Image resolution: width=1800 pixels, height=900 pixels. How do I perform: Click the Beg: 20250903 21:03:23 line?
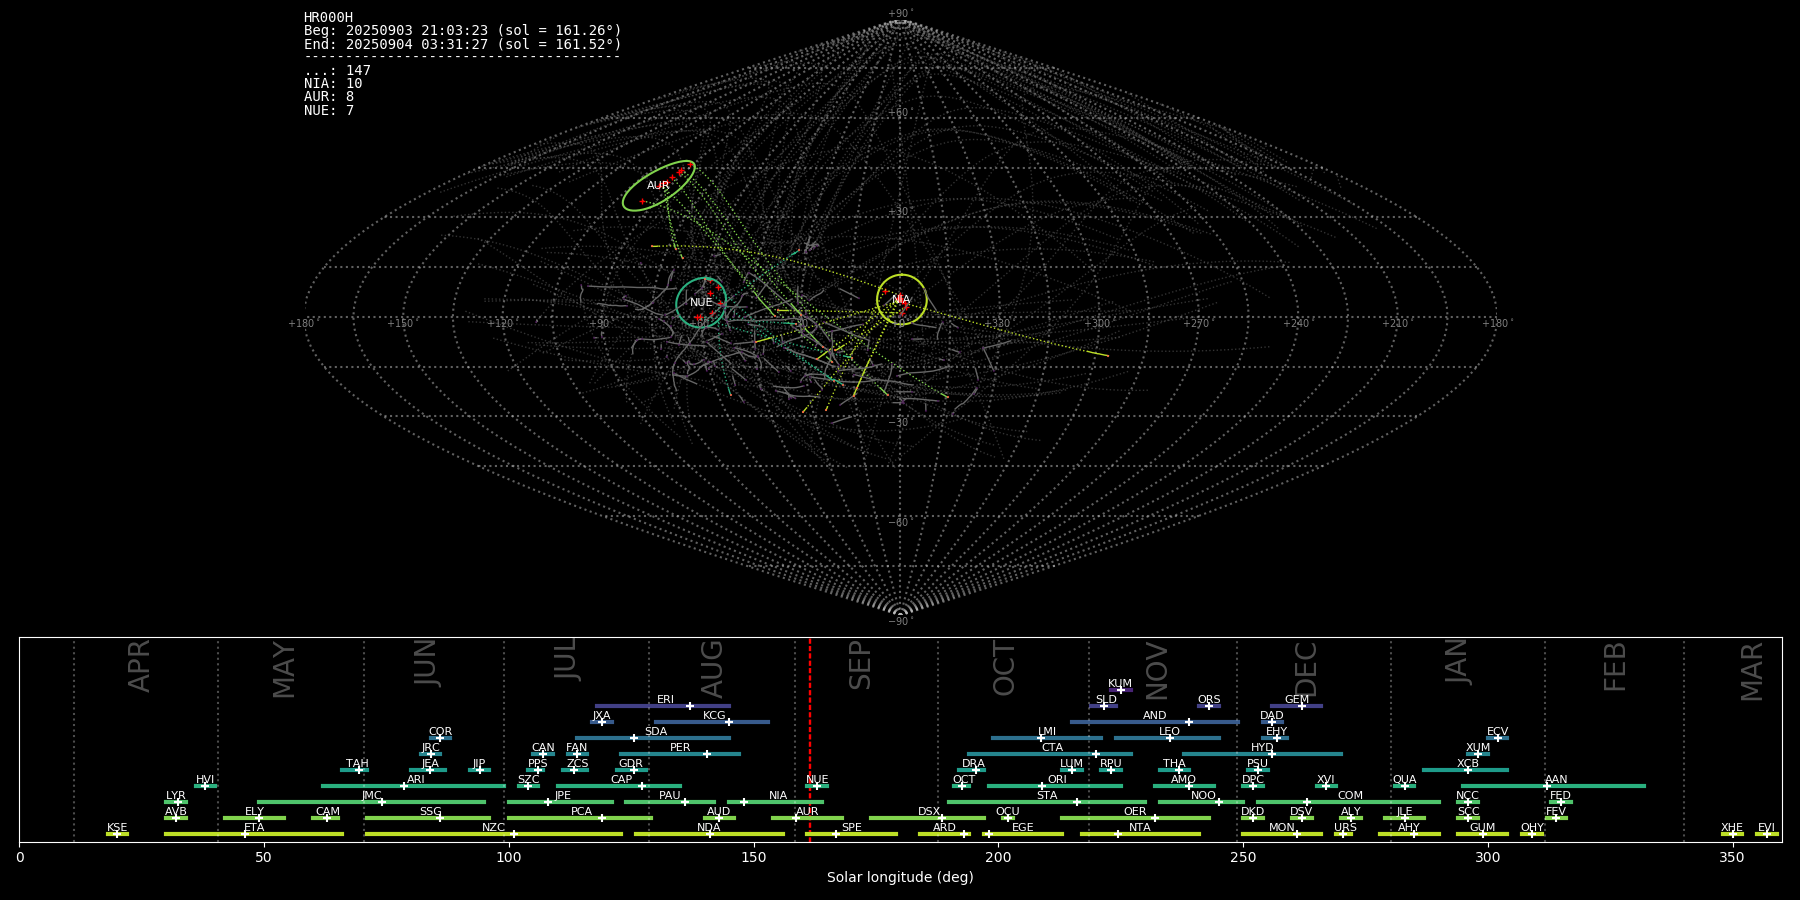click(x=463, y=31)
